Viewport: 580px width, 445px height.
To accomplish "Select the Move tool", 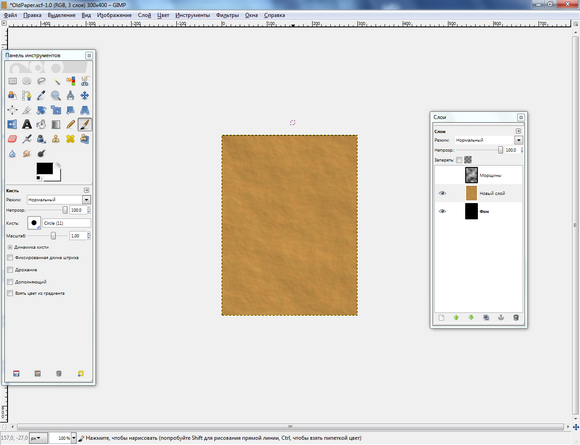I will point(85,96).
